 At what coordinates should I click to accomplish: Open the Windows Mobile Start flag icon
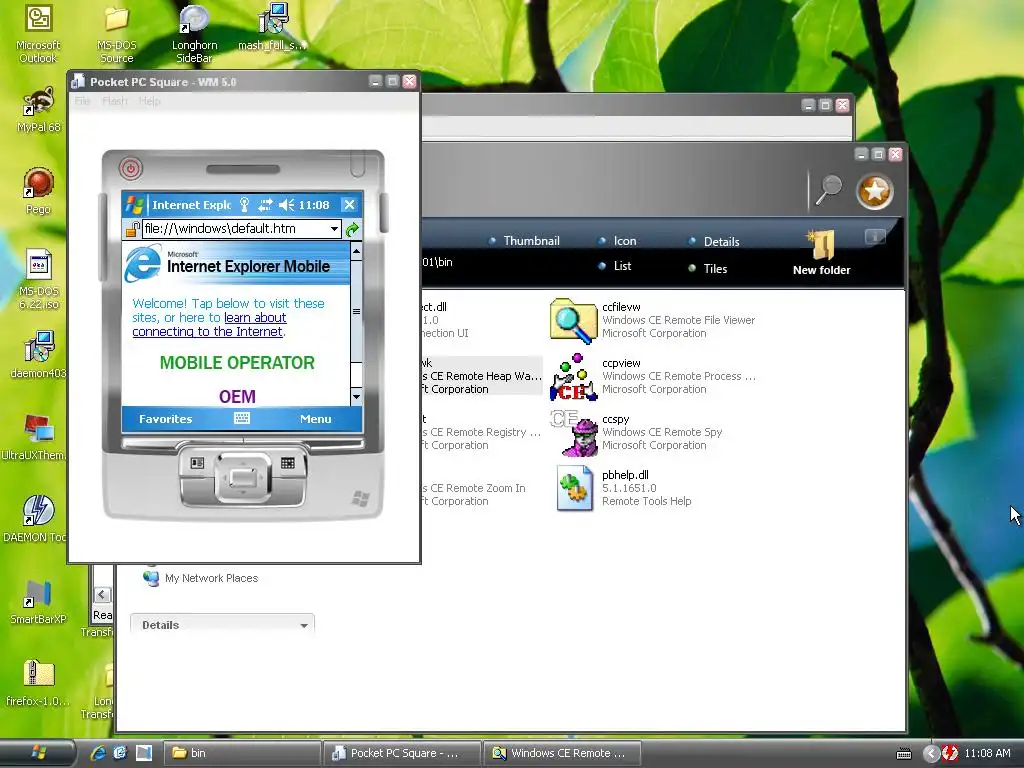(135, 205)
